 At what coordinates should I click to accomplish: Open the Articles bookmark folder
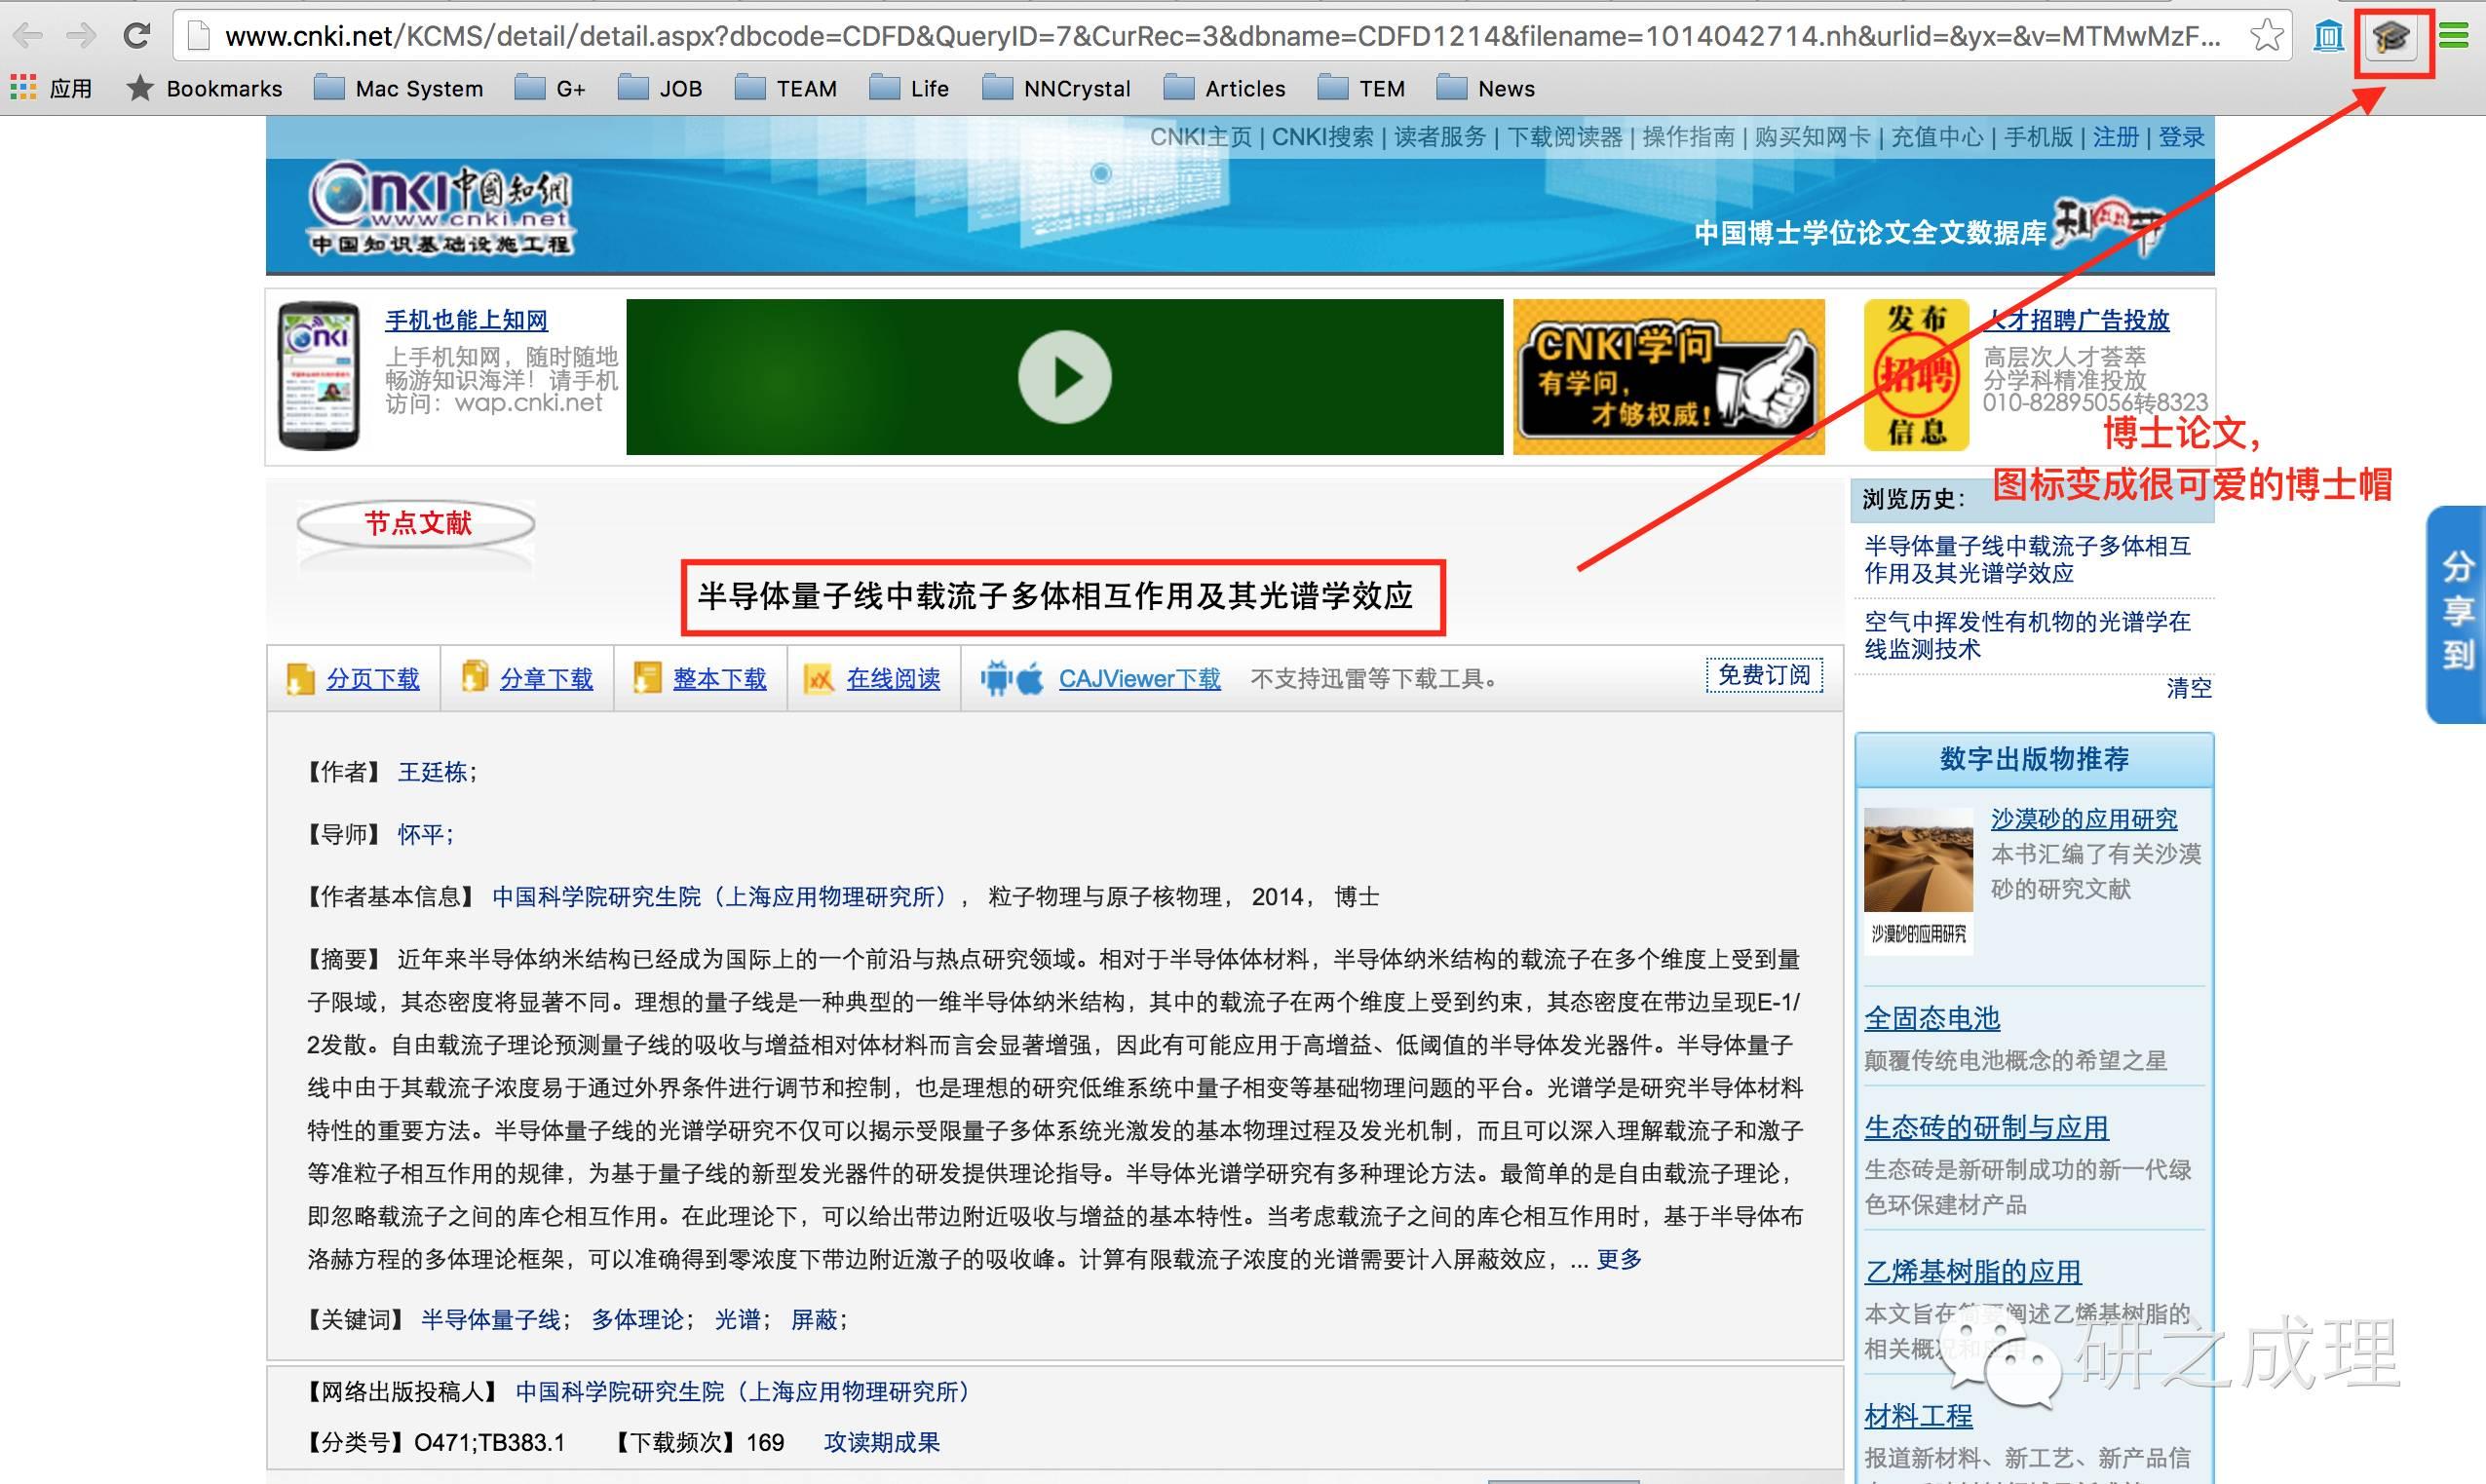click(x=1225, y=88)
